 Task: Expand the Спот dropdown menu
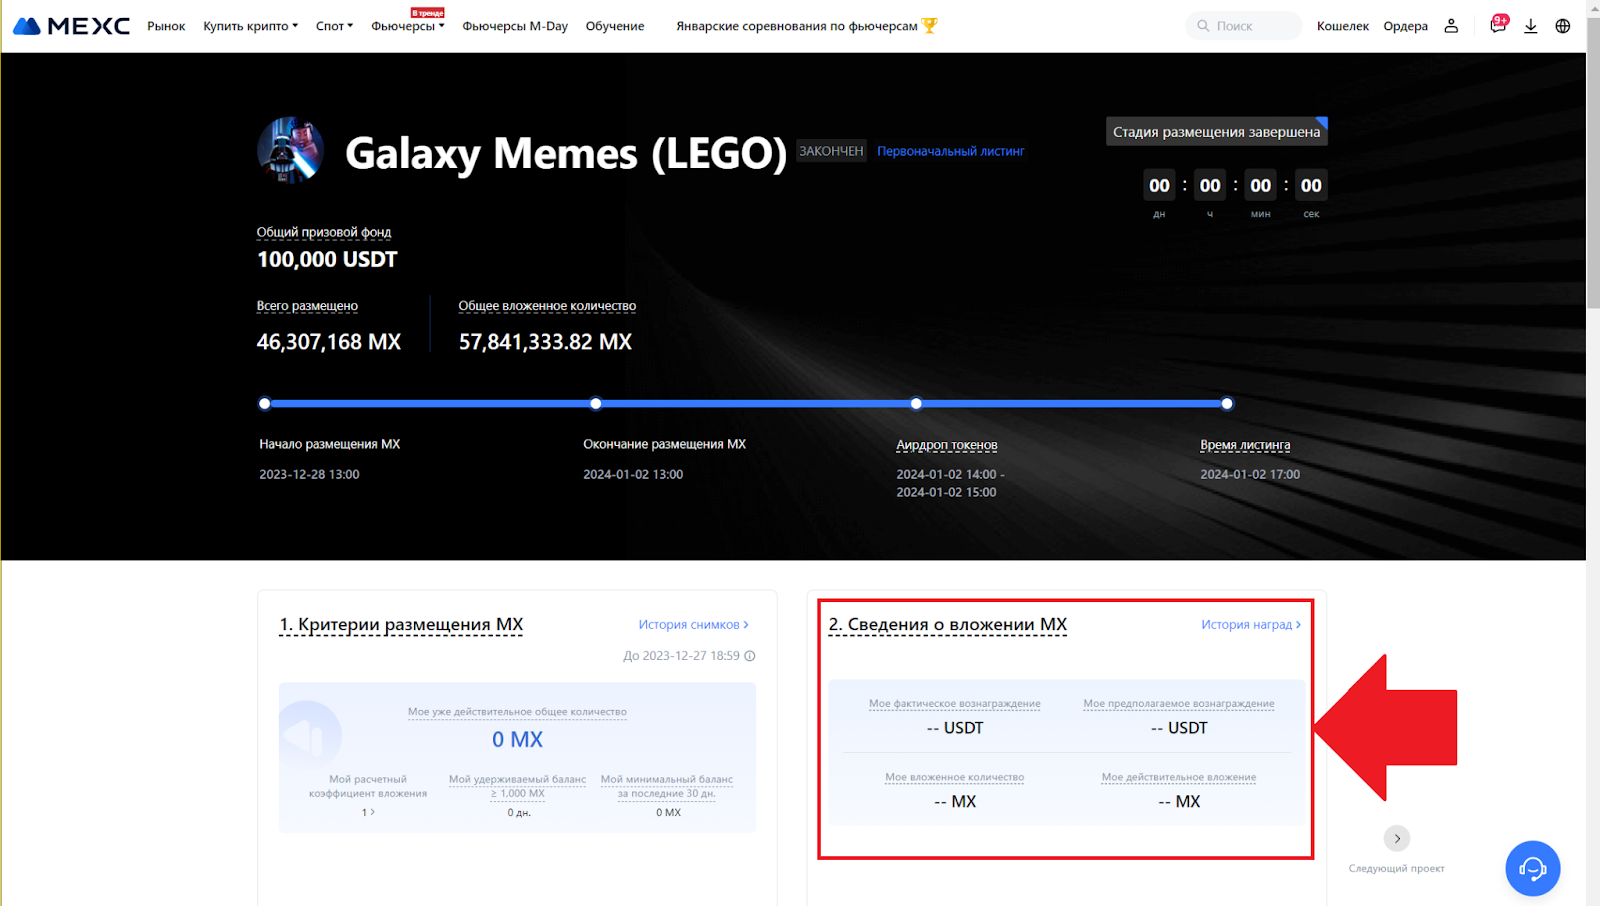point(335,26)
